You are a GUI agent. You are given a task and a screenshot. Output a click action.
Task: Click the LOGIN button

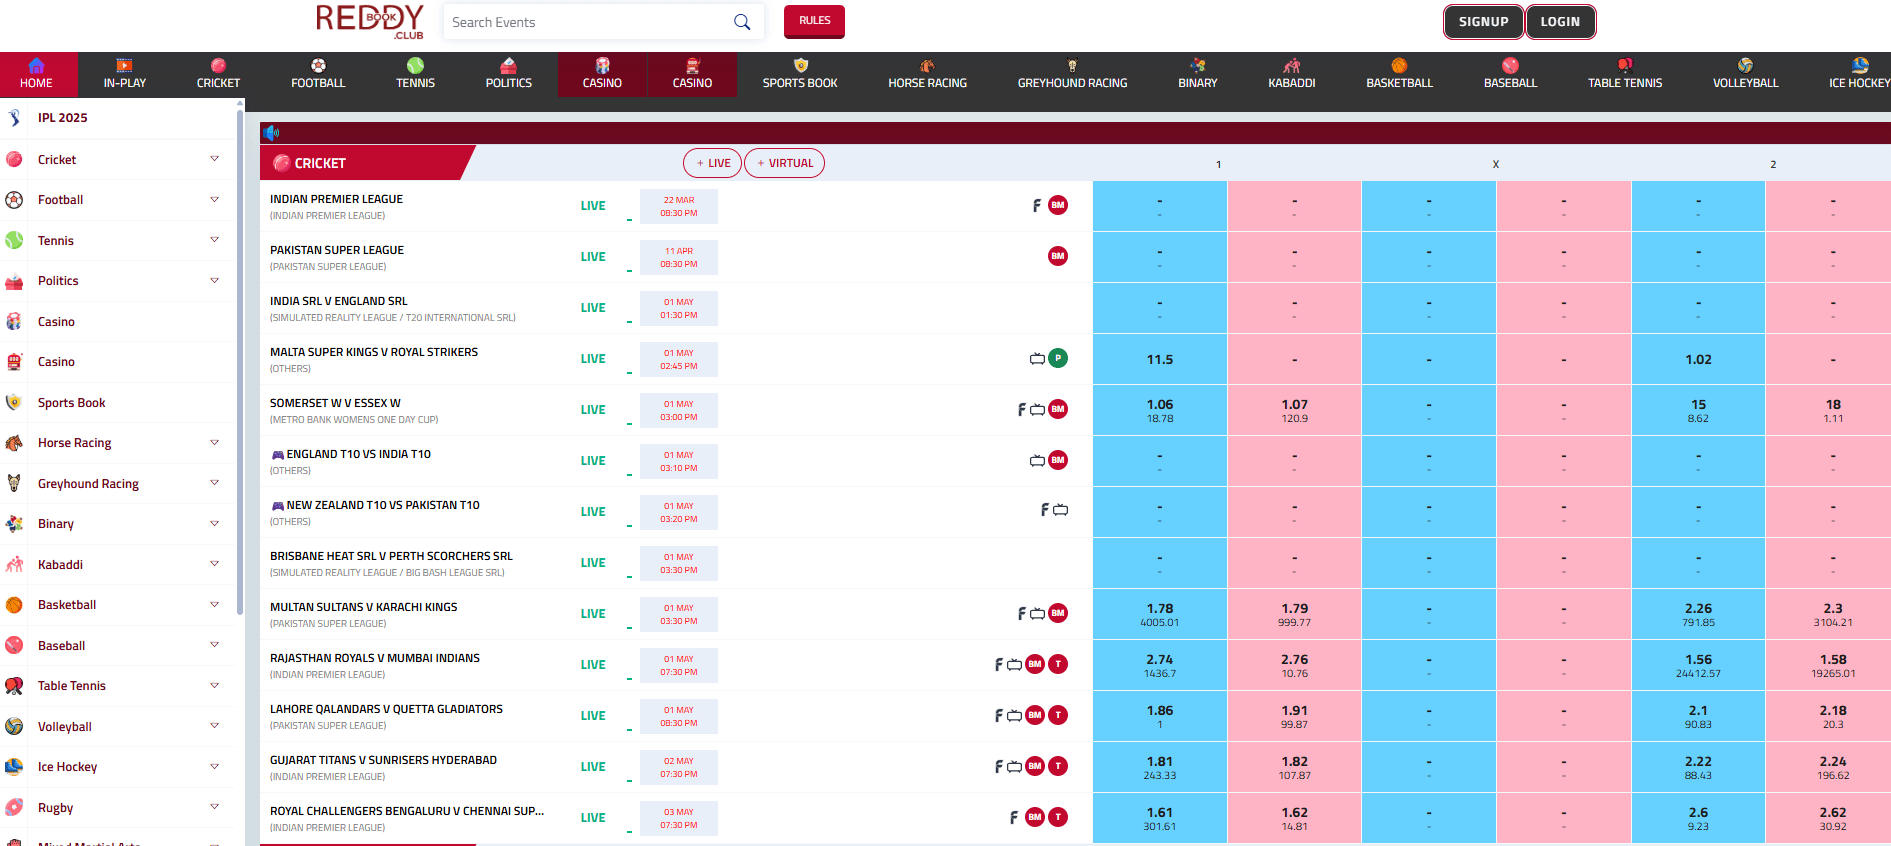(1560, 22)
